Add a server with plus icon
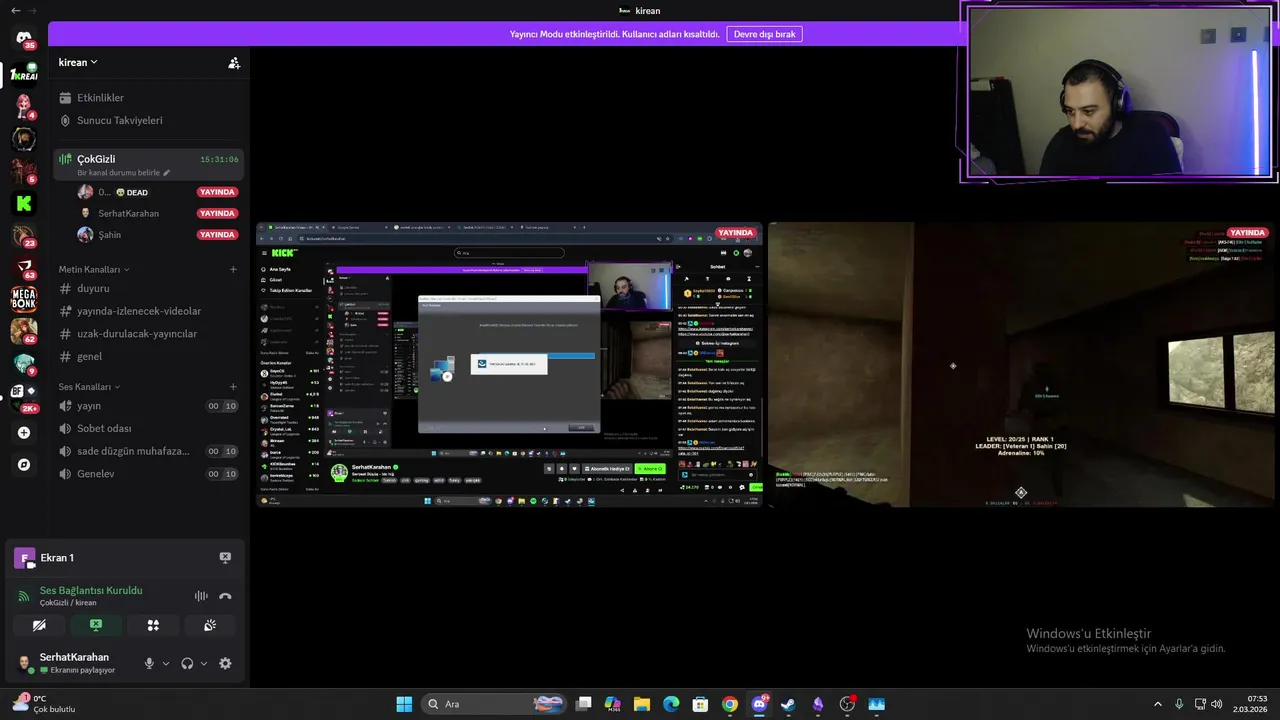 tap(24, 433)
